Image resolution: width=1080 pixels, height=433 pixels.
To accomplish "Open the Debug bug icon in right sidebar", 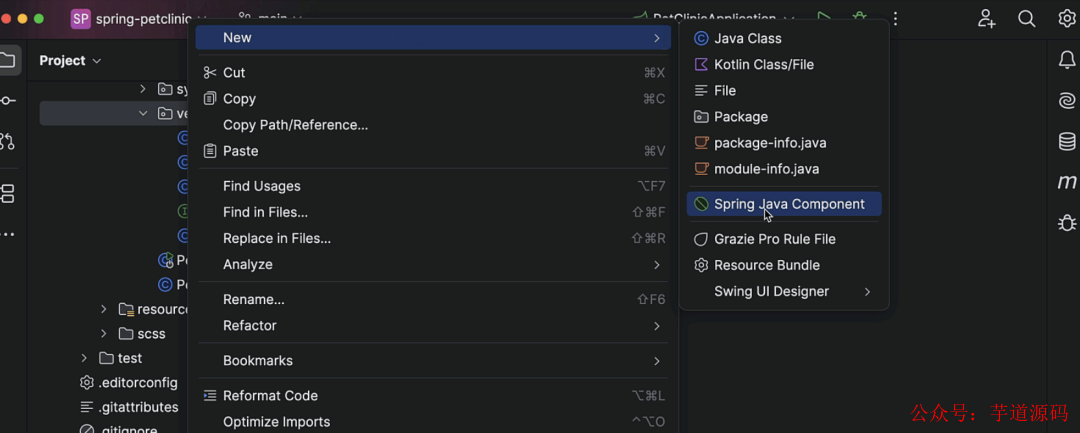I will [1067, 222].
